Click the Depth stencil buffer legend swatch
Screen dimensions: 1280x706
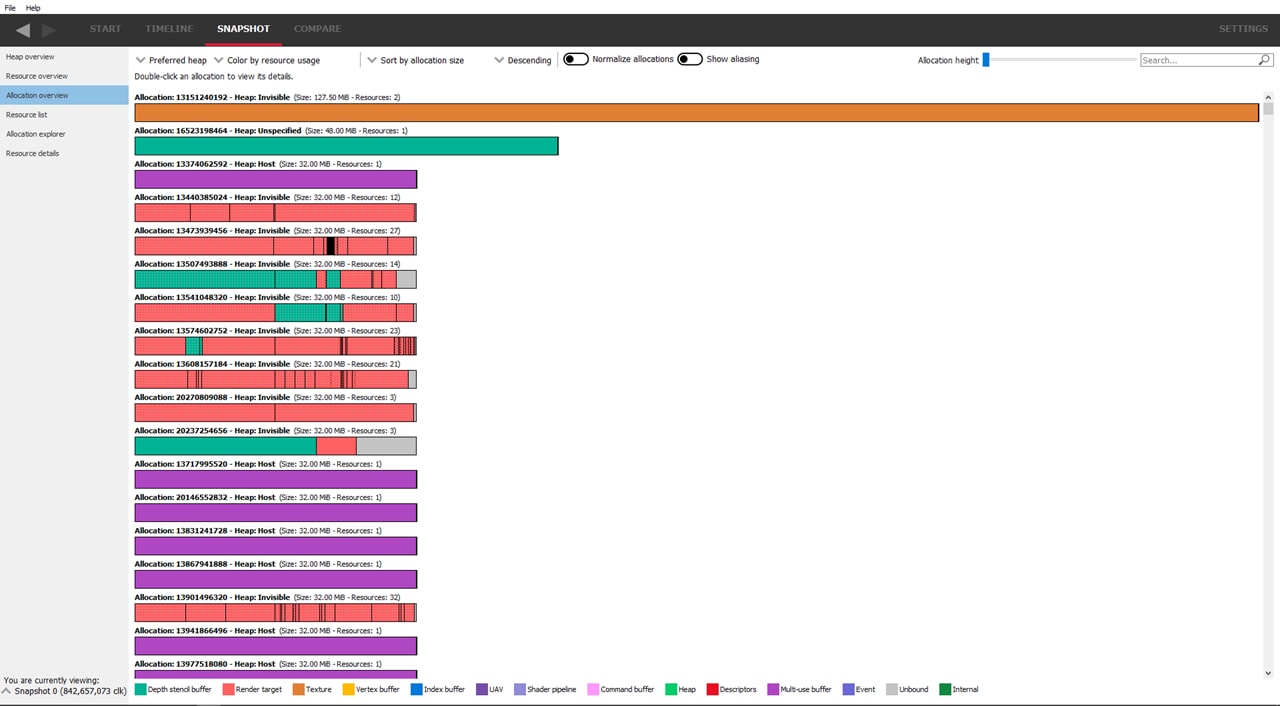point(141,689)
